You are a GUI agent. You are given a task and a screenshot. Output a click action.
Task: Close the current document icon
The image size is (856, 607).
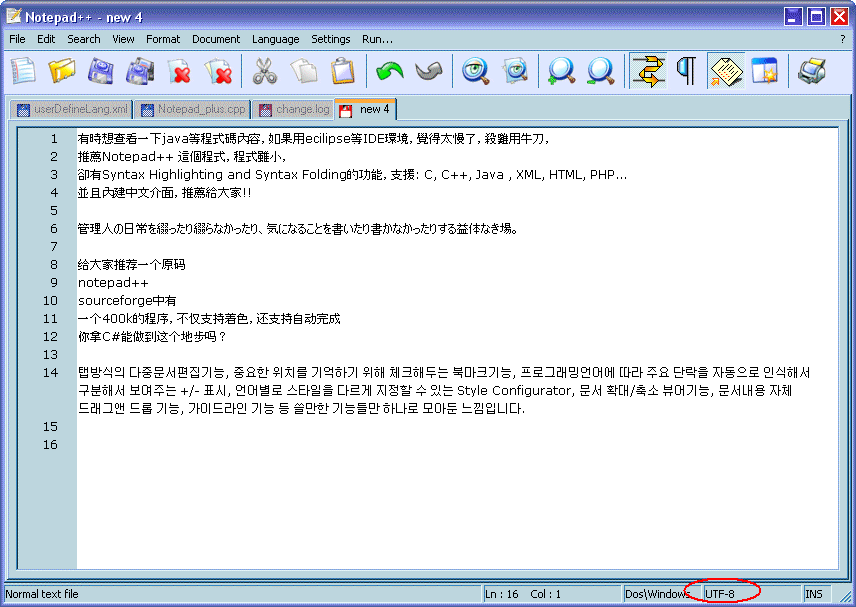click(180, 71)
